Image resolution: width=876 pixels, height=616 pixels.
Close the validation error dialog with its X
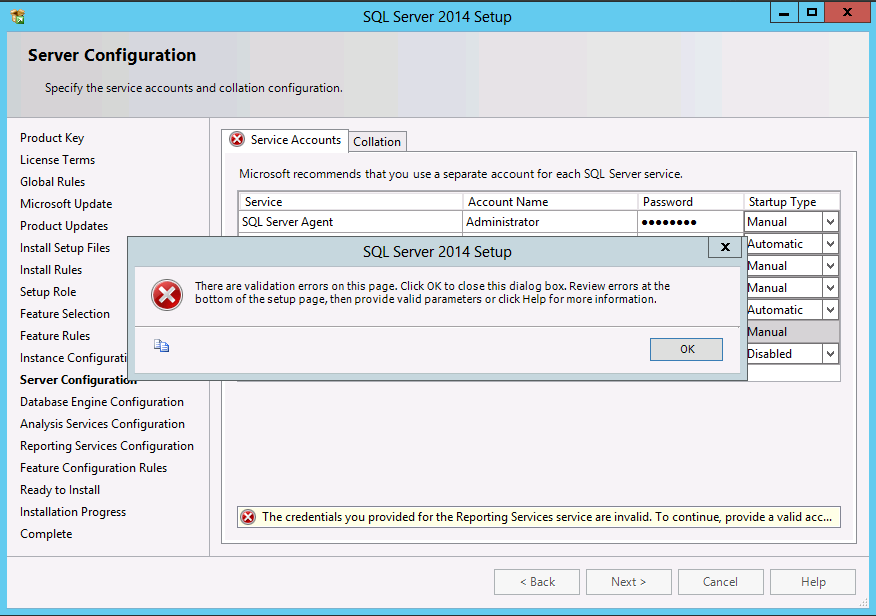(x=725, y=247)
